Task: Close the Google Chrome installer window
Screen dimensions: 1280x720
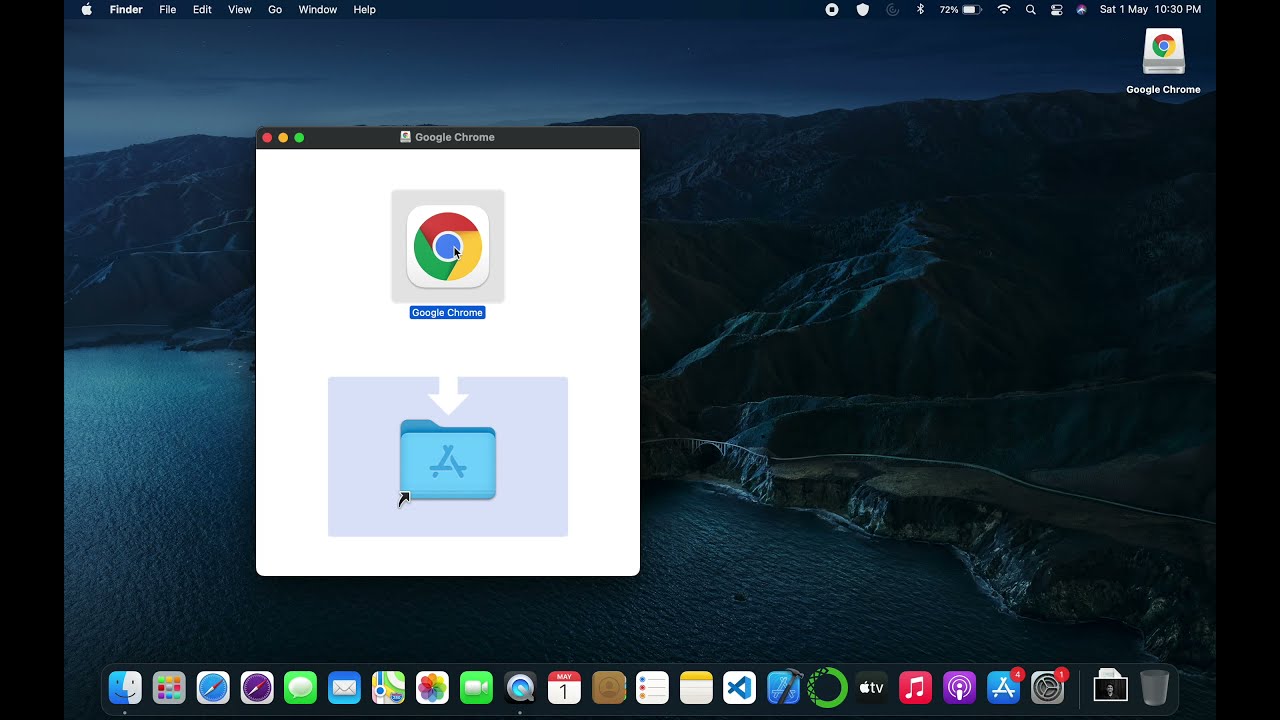Action: click(267, 137)
